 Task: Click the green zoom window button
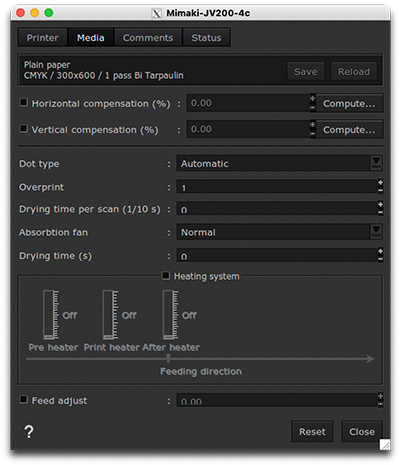tap(49, 13)
